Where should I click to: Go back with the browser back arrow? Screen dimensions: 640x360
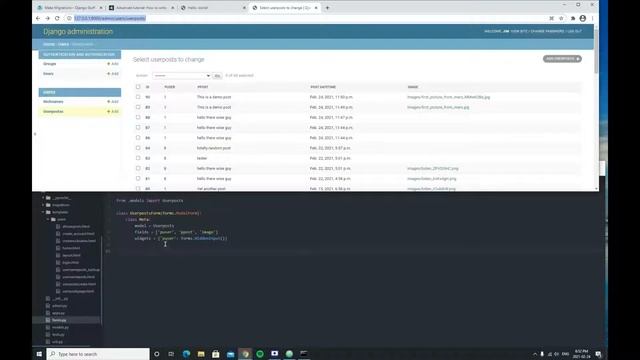[38, 18]
